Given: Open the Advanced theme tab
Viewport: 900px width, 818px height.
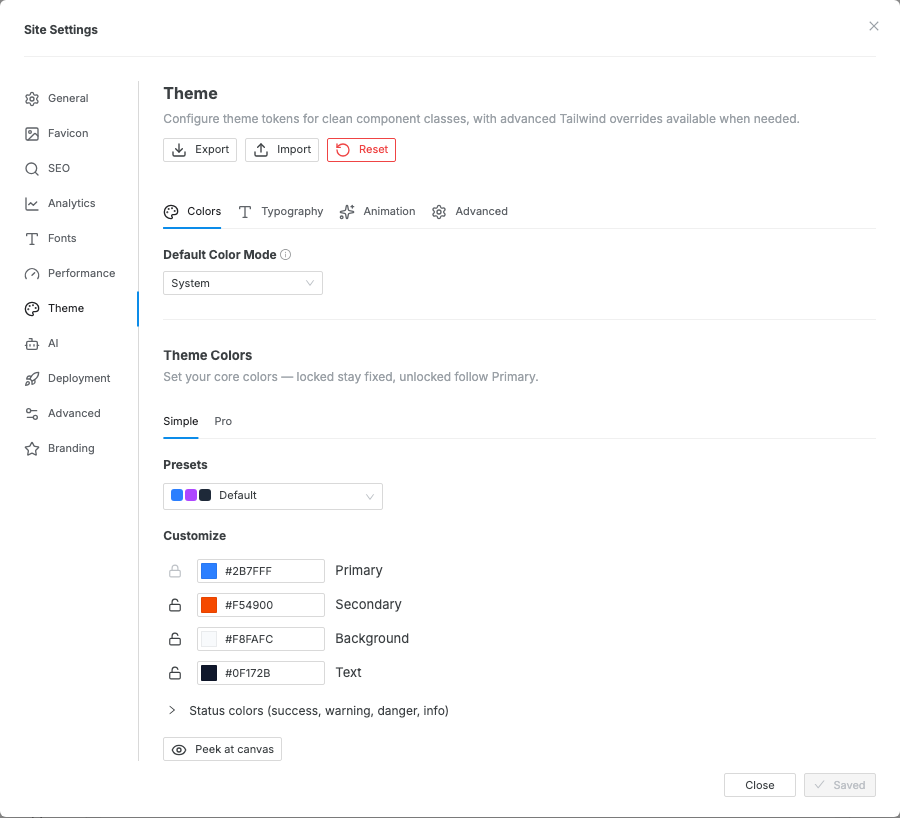Looking at the screenshot, I should click(x=470, y=212).
